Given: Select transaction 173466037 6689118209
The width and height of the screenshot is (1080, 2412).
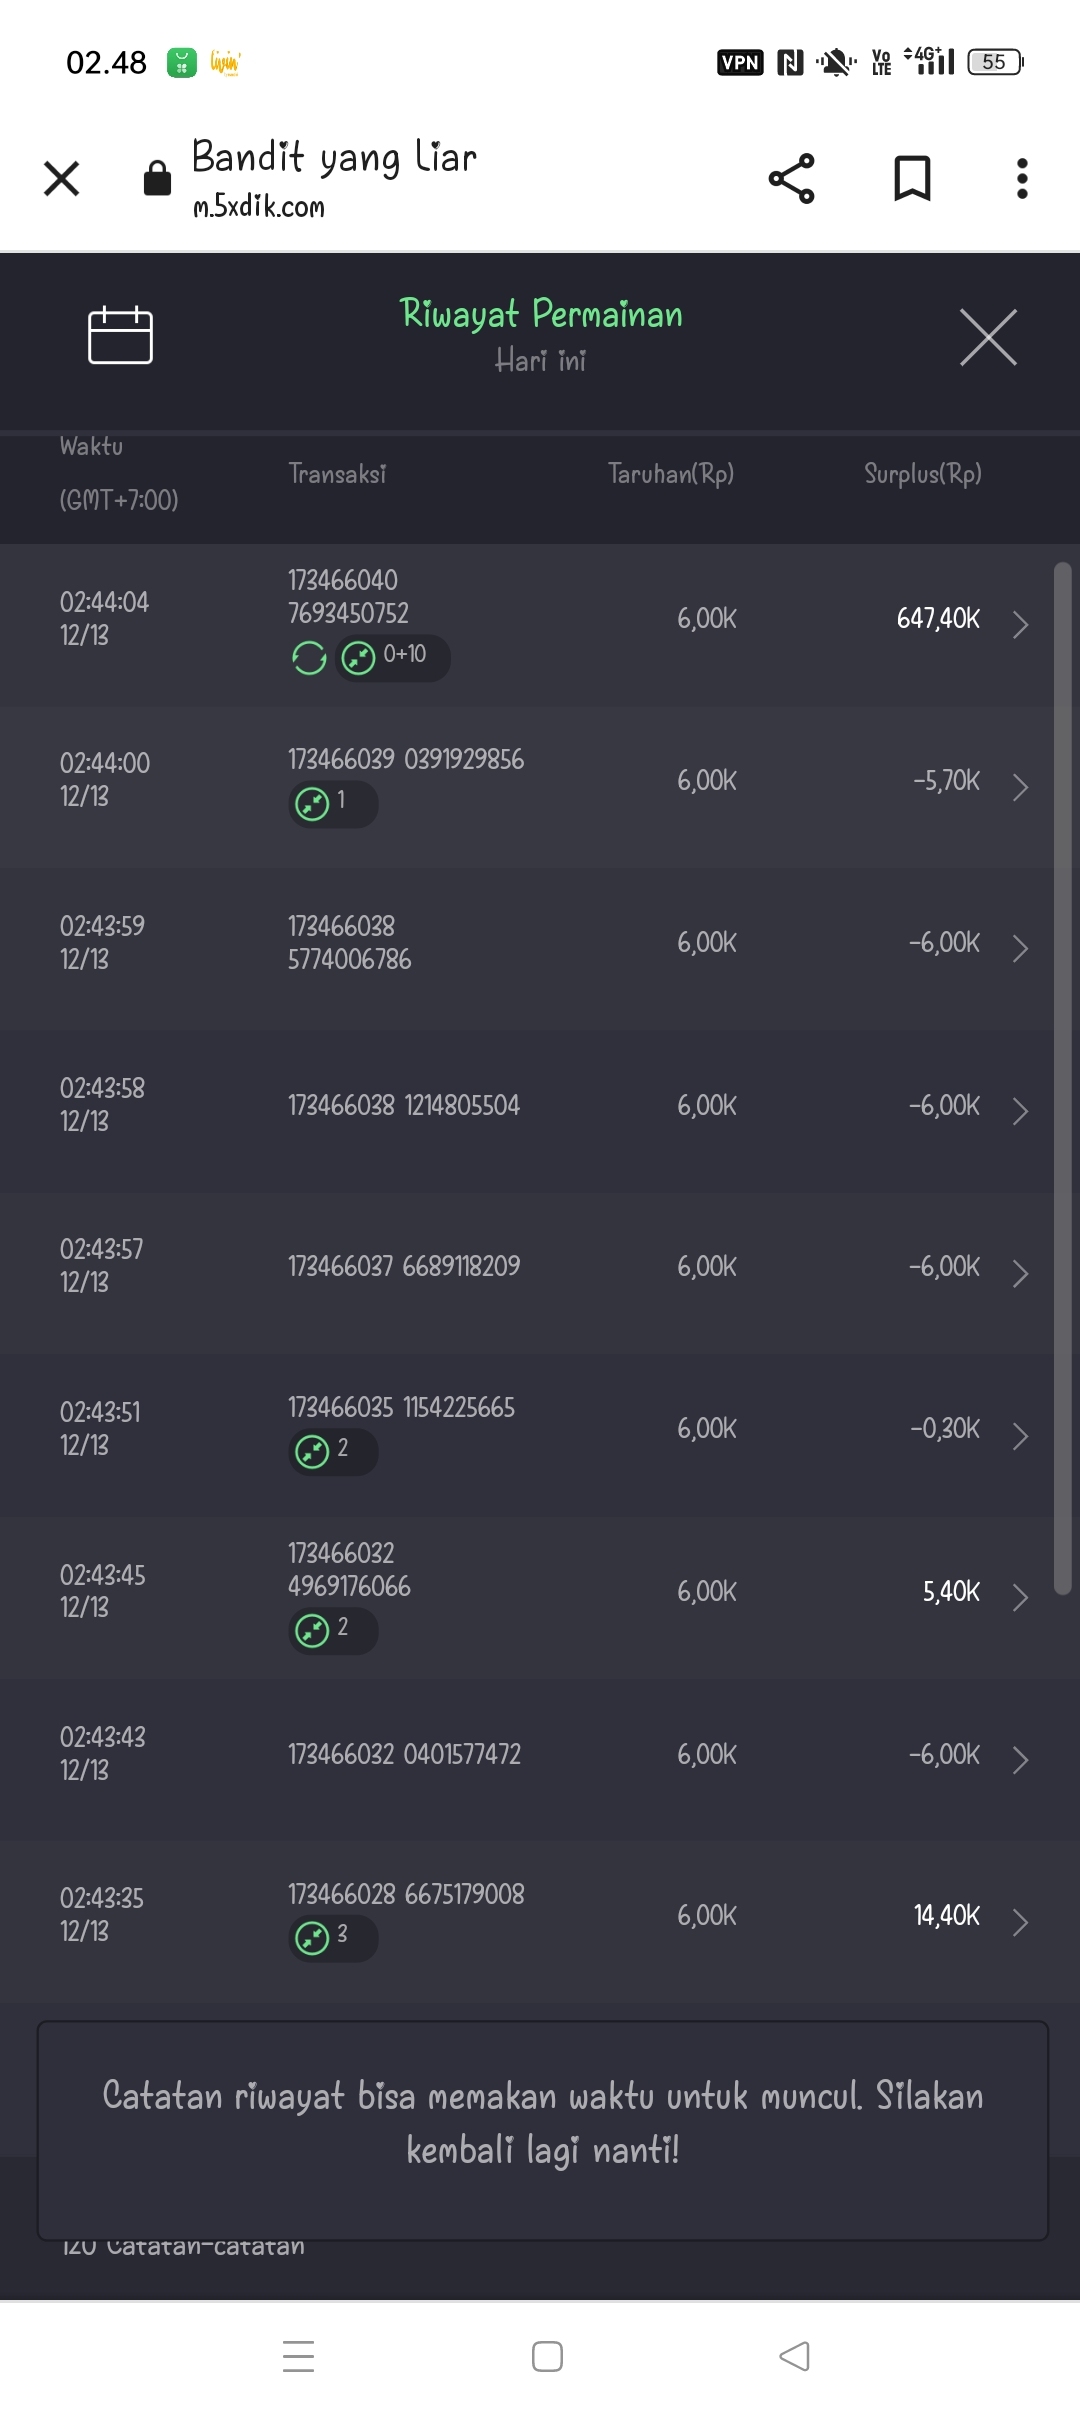Looking at the screenshot, I should [x=404, y=1267].
